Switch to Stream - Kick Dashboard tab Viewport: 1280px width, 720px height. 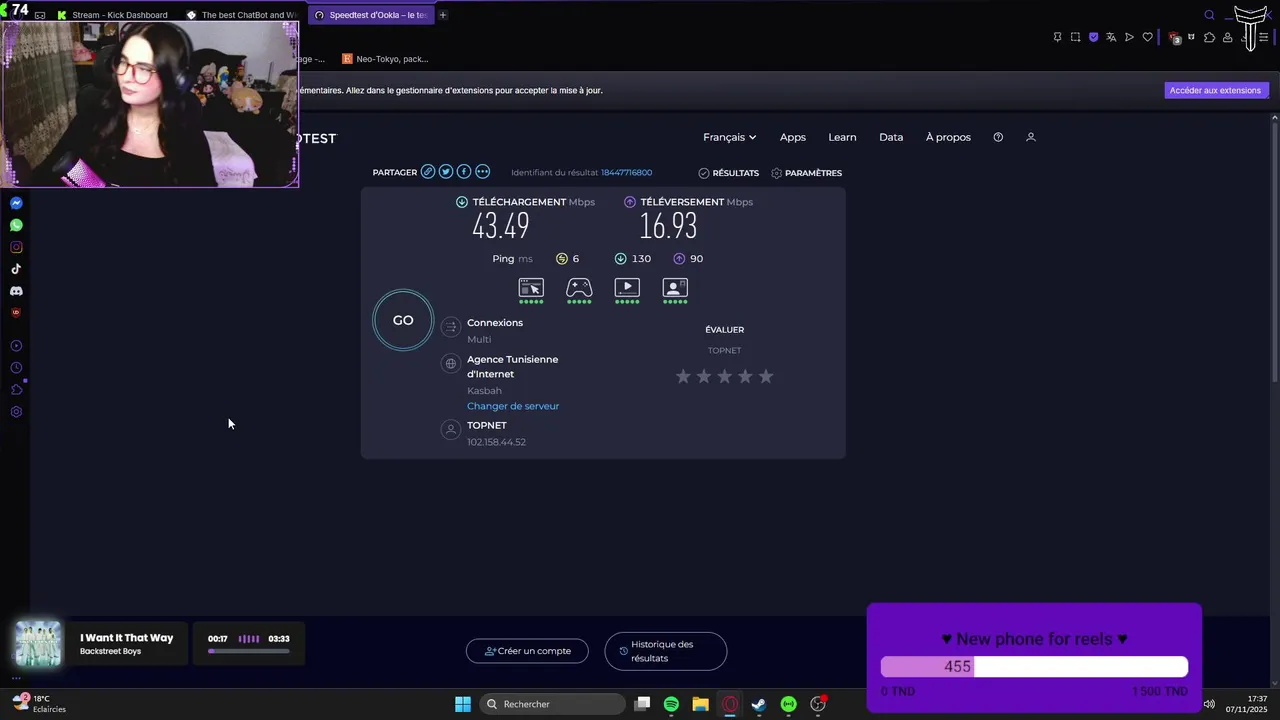(112, 15)
